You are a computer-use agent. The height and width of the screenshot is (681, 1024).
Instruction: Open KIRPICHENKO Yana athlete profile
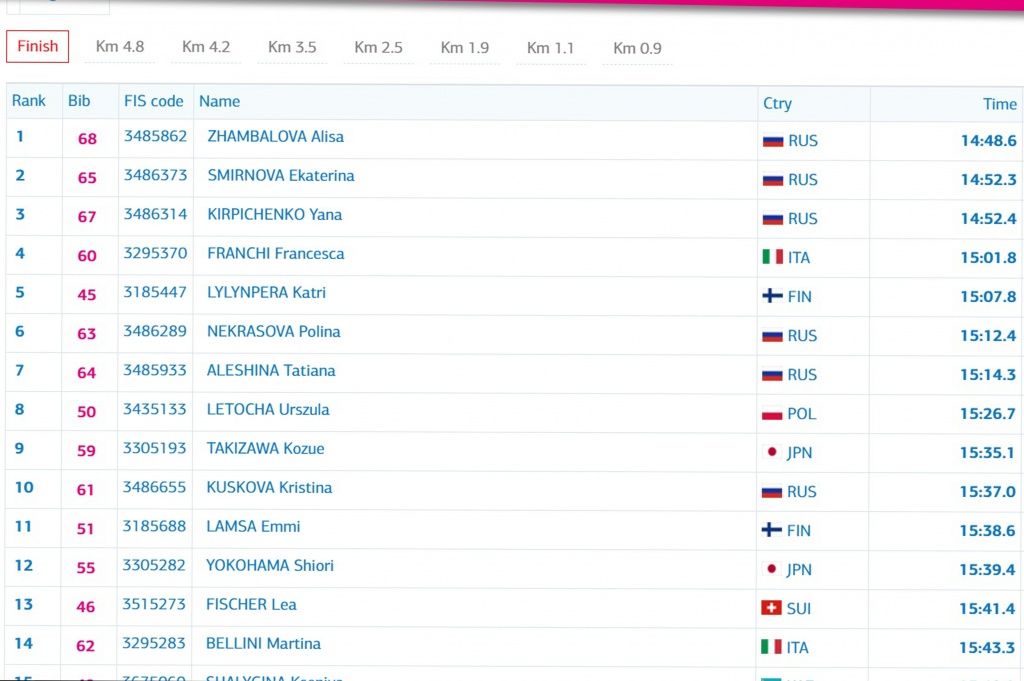274,215
